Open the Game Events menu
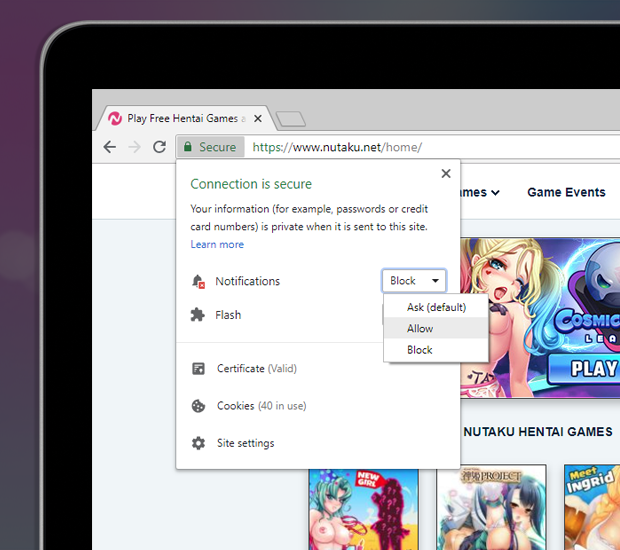 566,192
